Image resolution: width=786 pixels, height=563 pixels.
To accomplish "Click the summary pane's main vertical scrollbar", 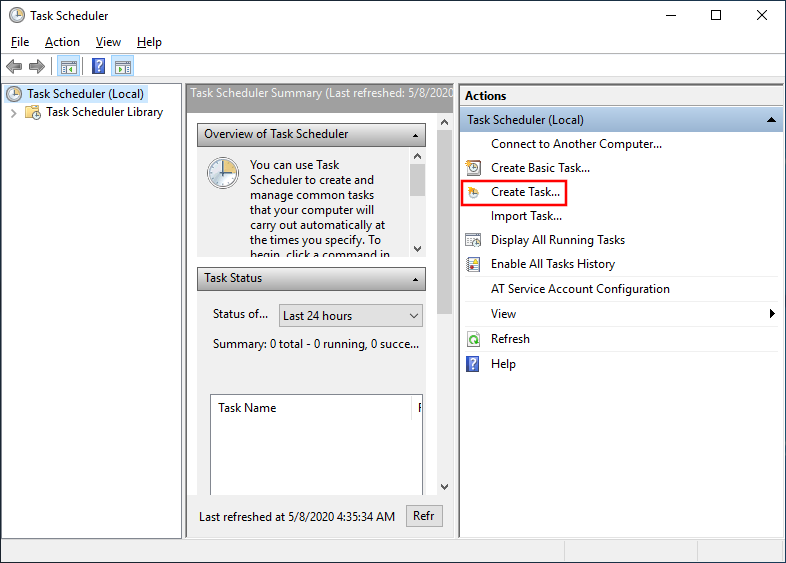I will [x=445, y=250].
